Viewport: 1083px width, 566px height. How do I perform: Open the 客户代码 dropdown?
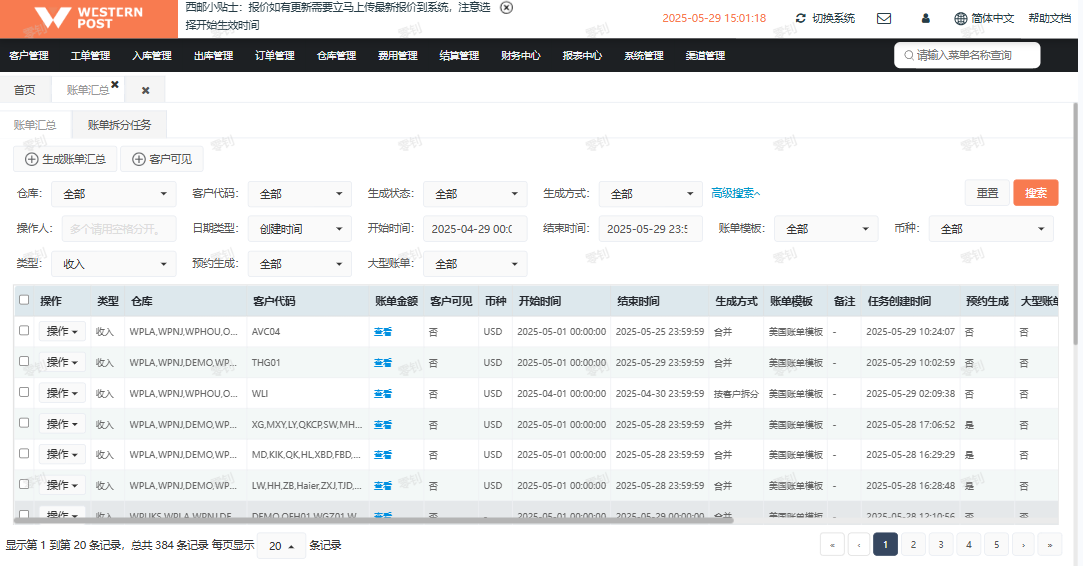pyautogui.click(x=300, y=194)
